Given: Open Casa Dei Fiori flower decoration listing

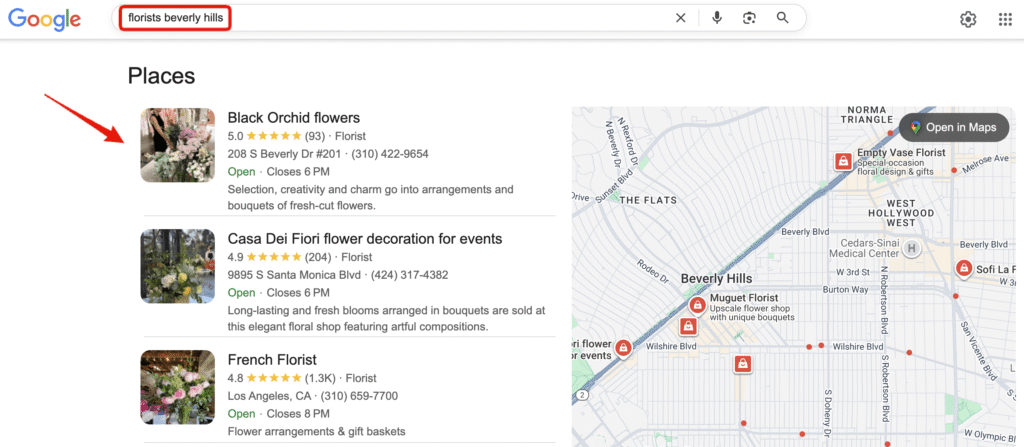Looking at the screenshot, I should point(365,238).
